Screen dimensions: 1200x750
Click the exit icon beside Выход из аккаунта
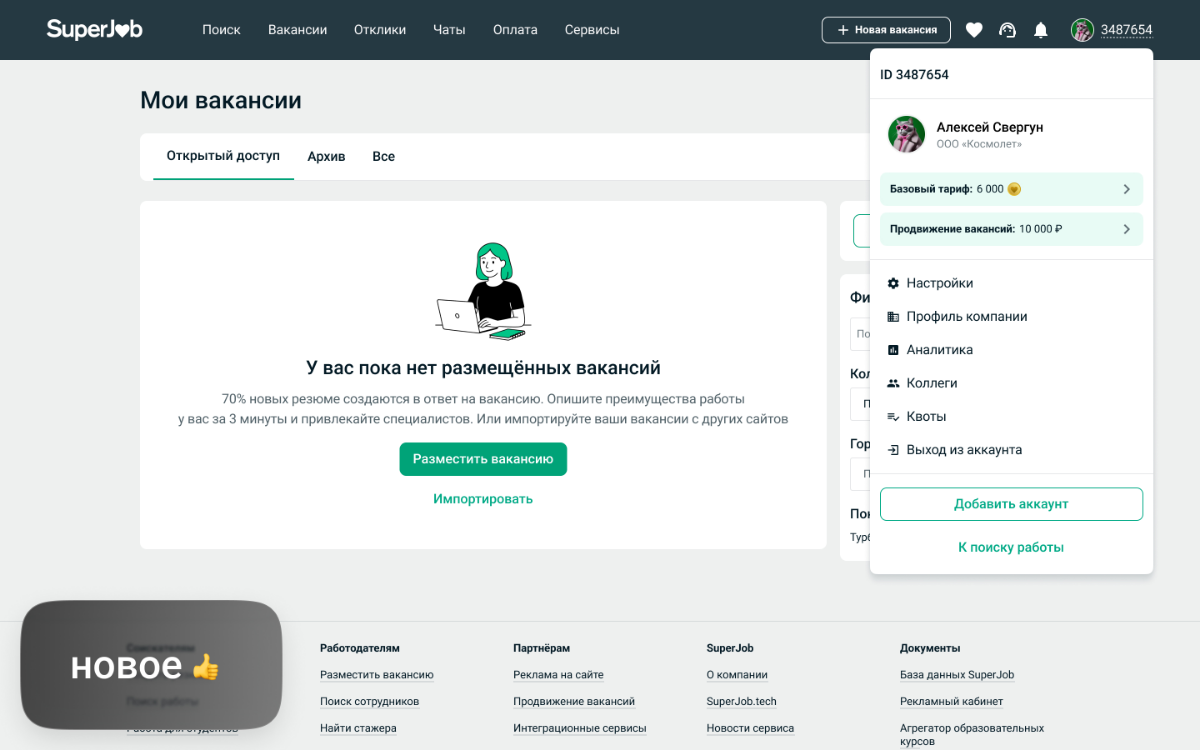click(x=893, y=450)
